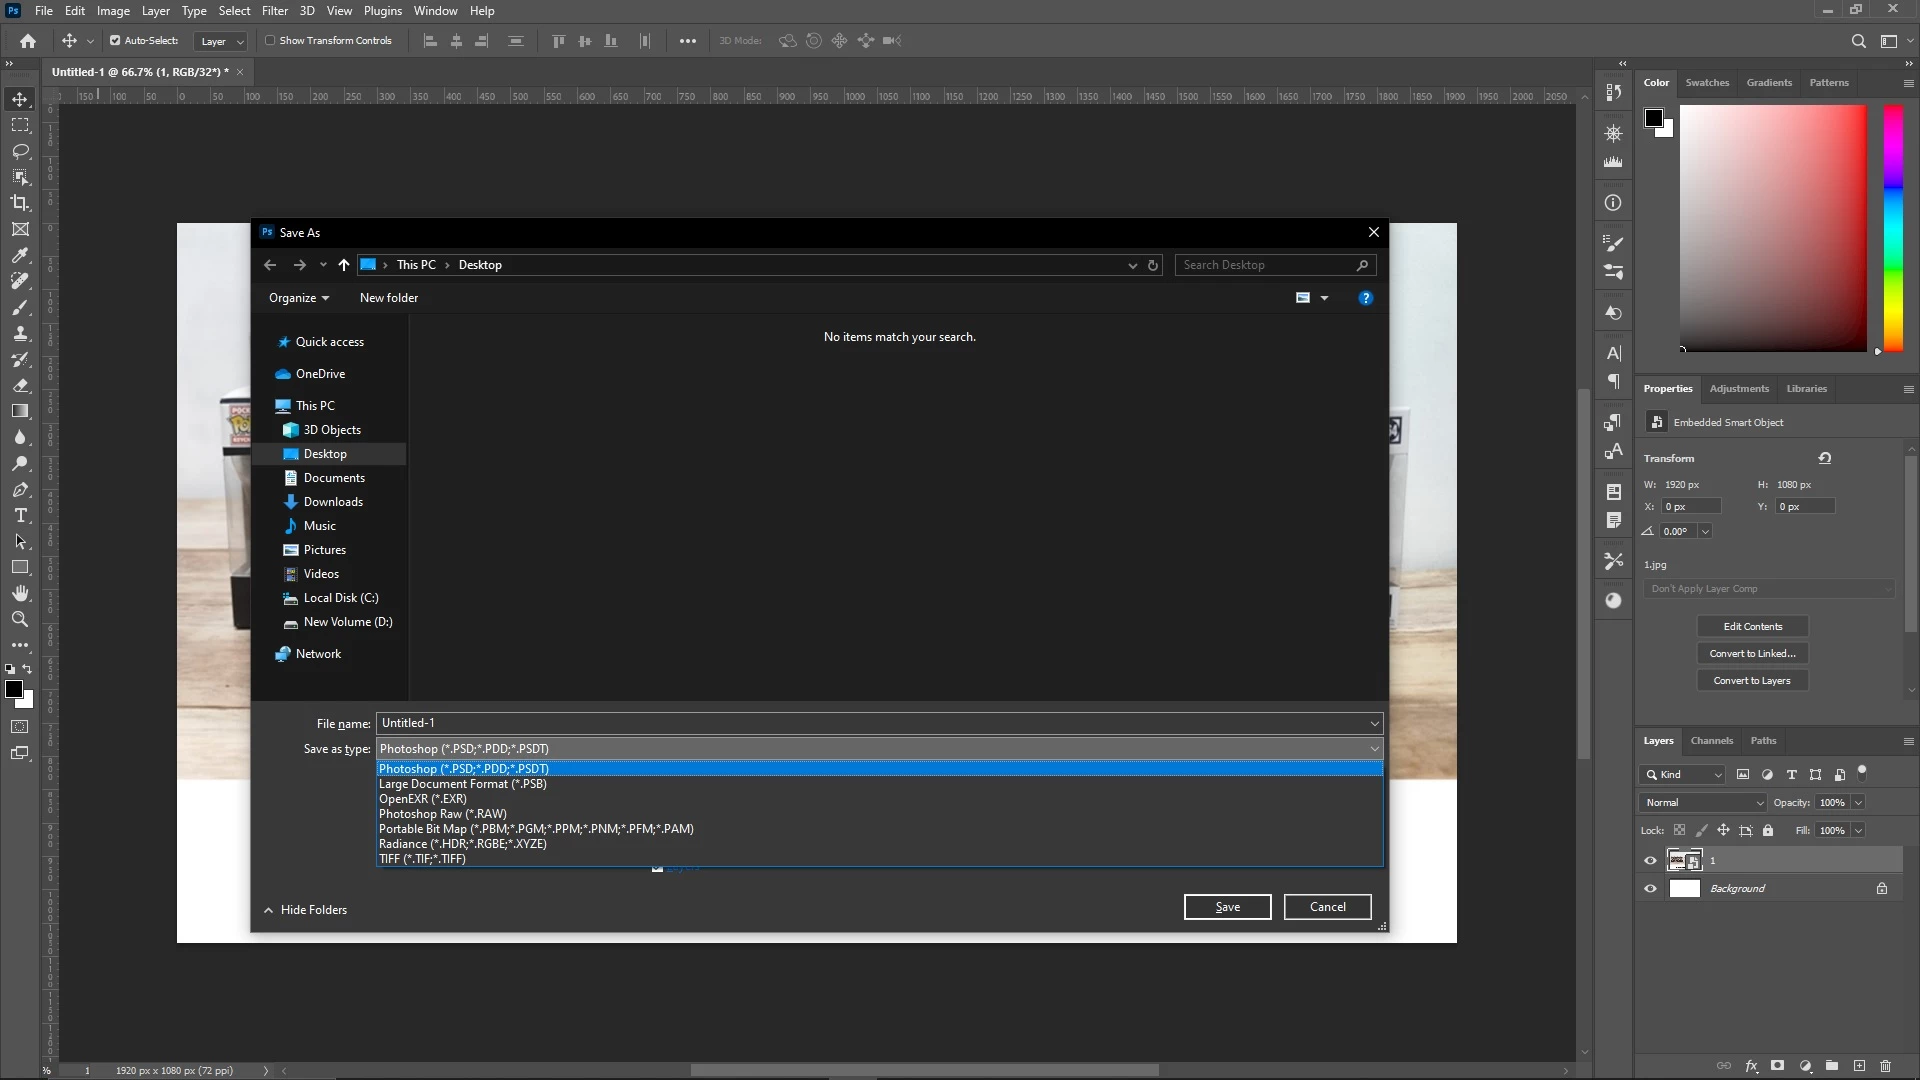Click the delete layer trash icon
Screen dimensions: 1920x1080
pos(1886,1066)
